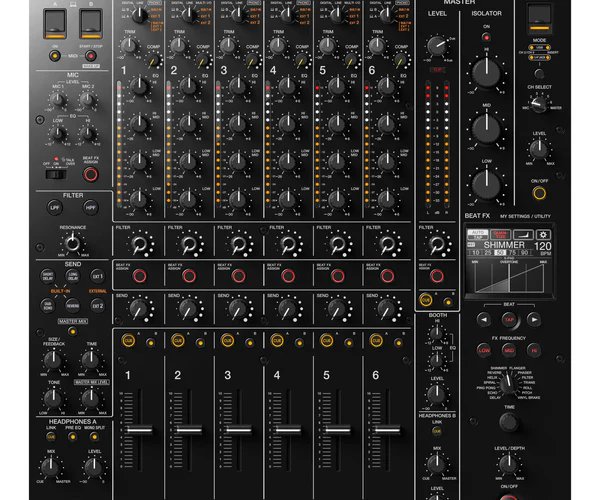Click the channel 2 FILTER knob
600x500 pixels.
189,243
